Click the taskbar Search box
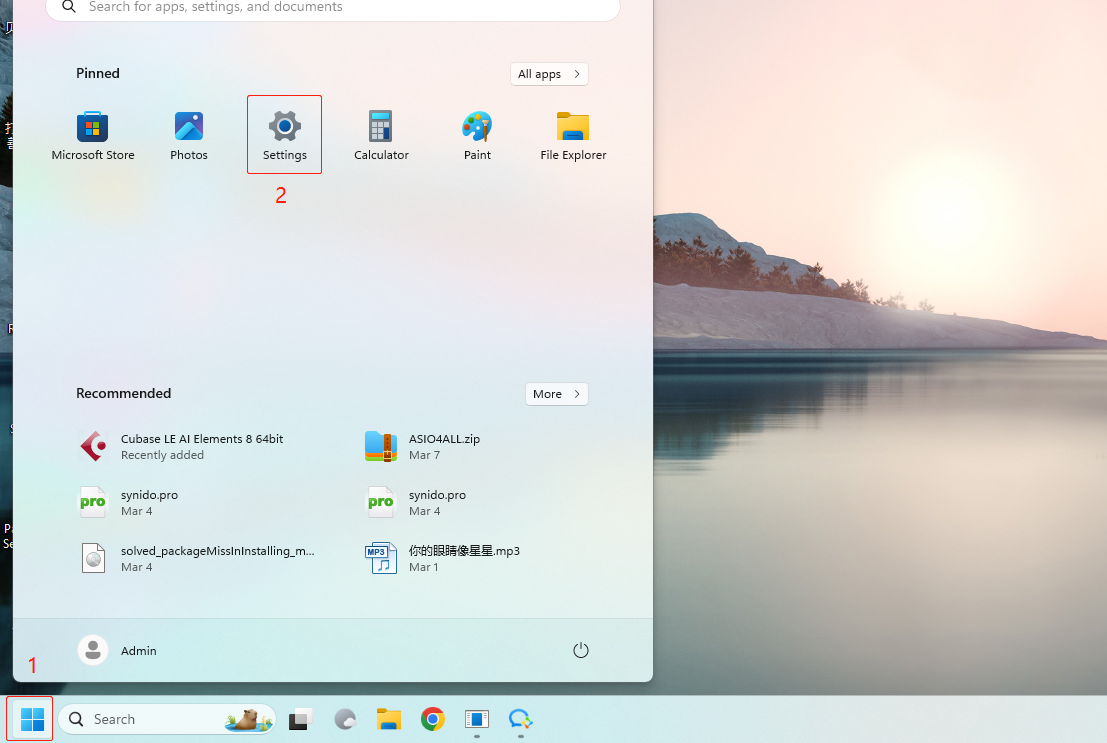This screenshot has height=743, width=1107. point(167,719)
